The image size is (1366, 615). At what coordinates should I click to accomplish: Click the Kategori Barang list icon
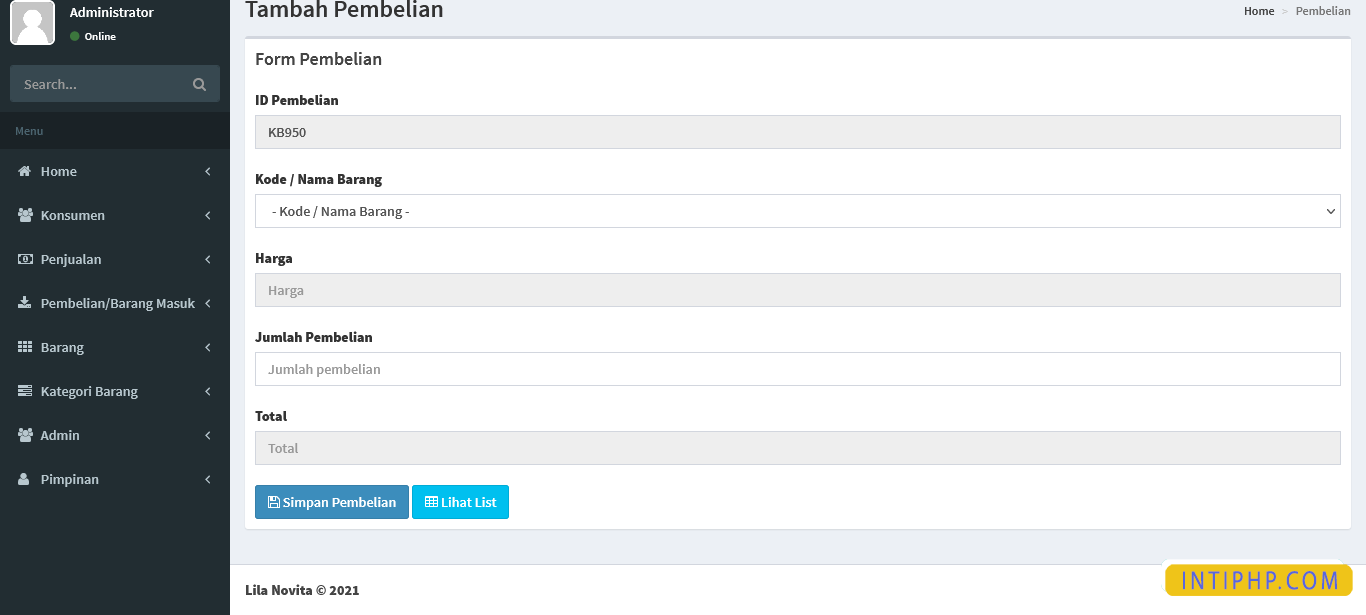click(25, 392)
